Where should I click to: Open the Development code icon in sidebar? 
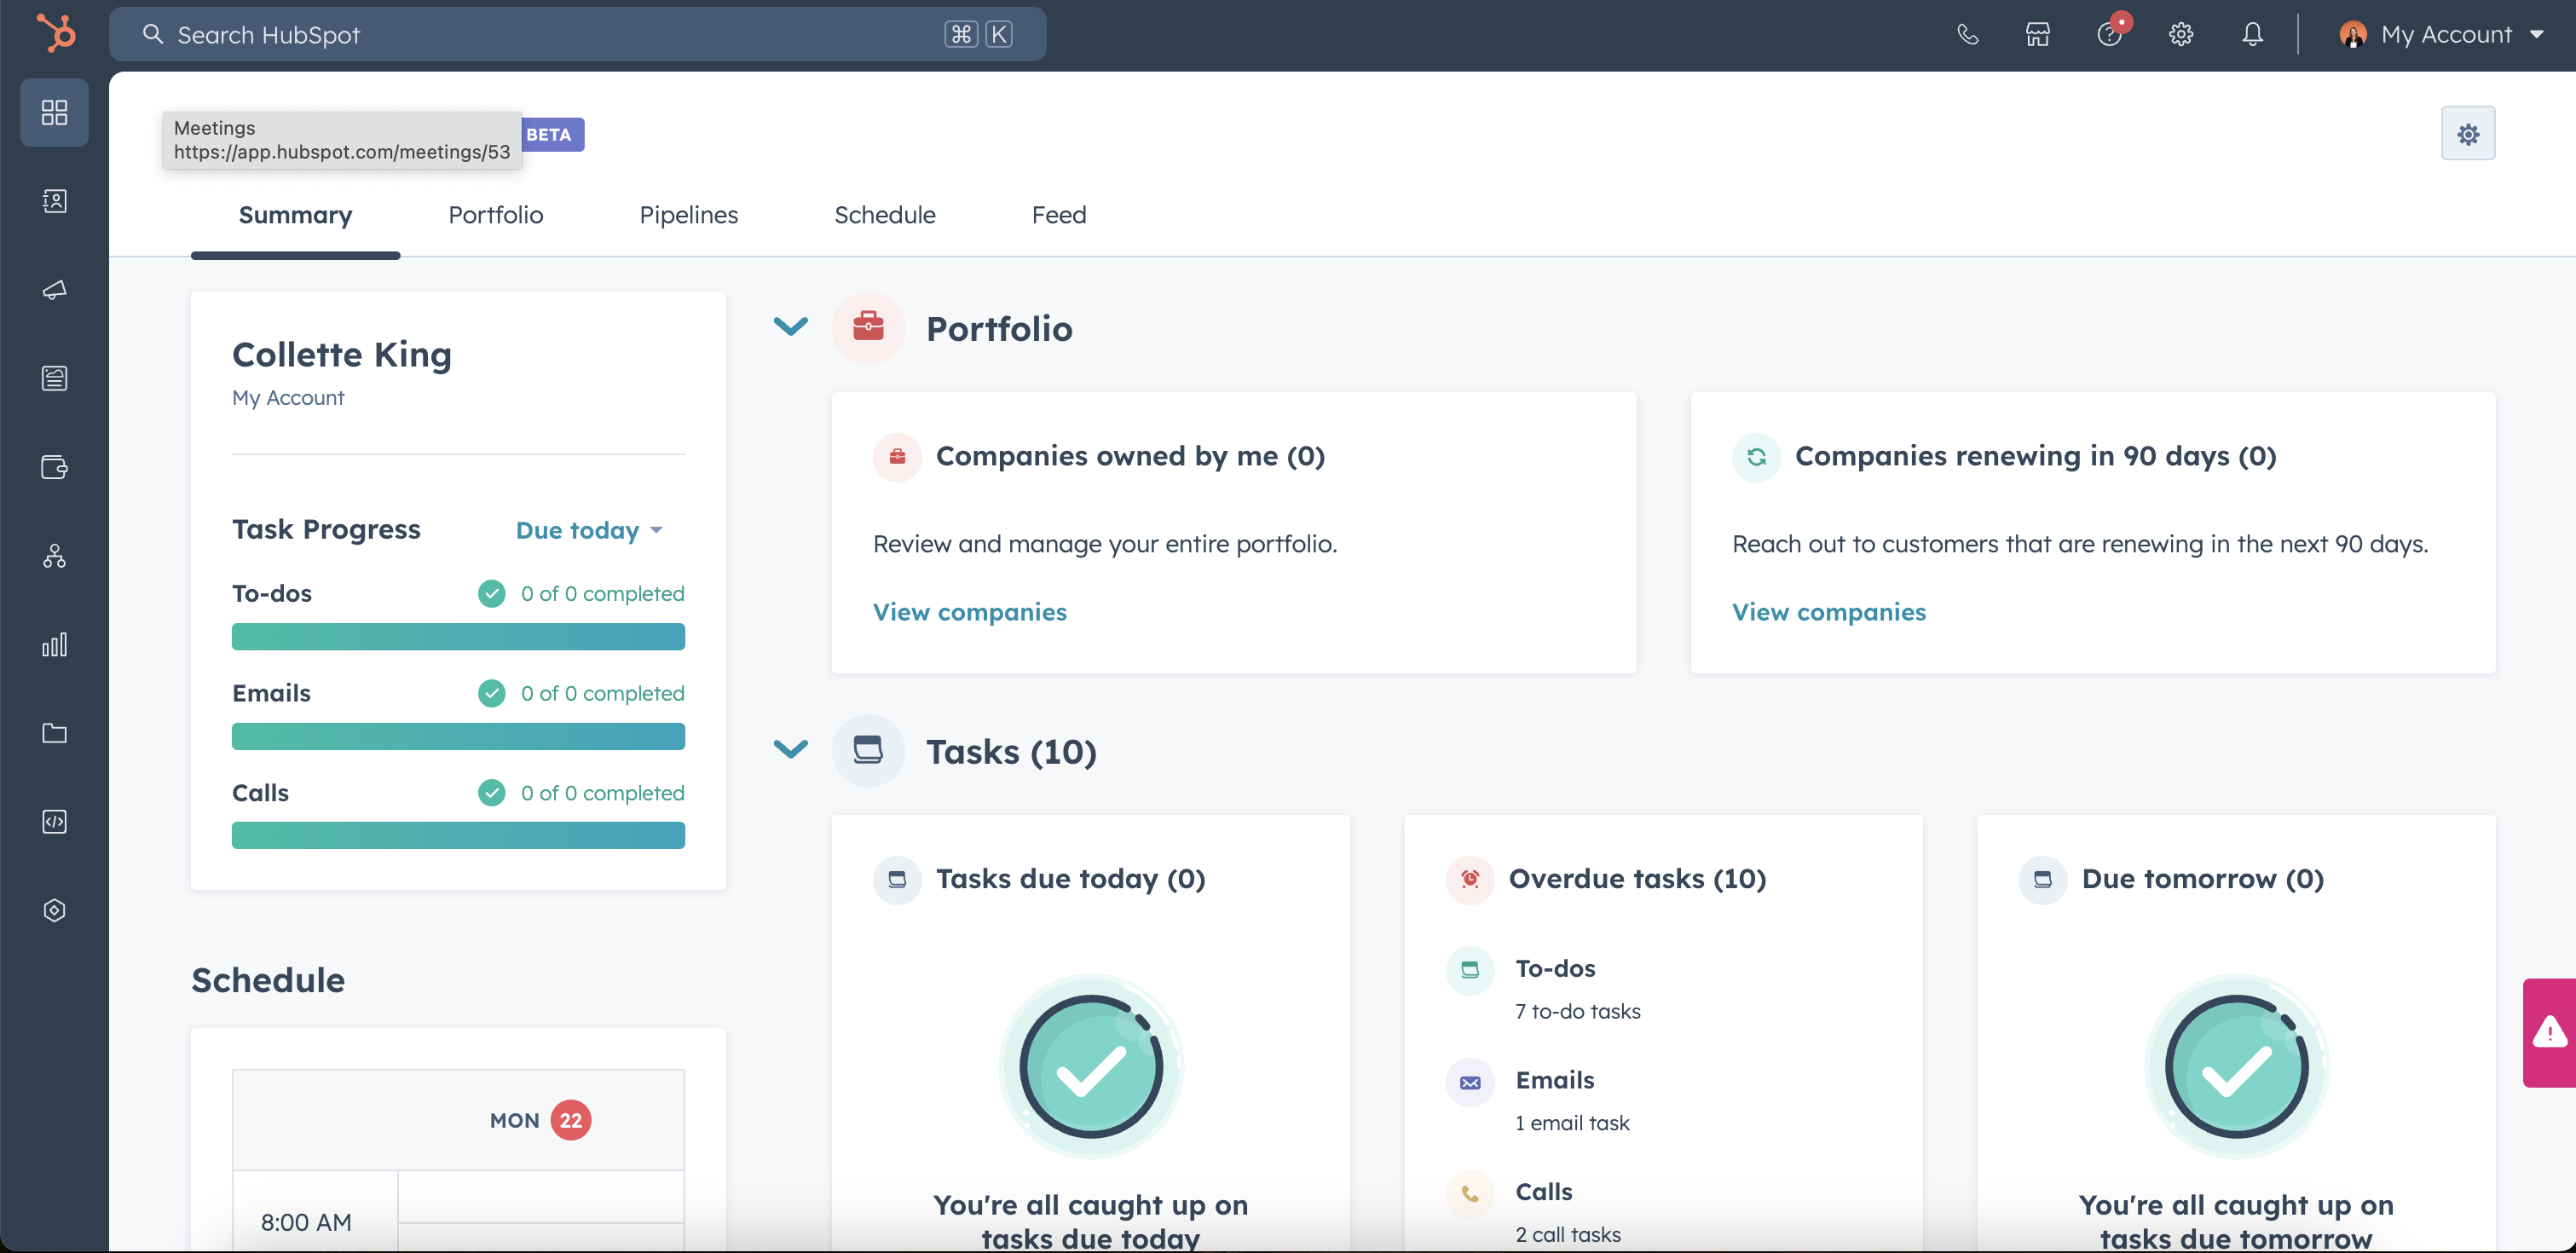coord(55,822)
